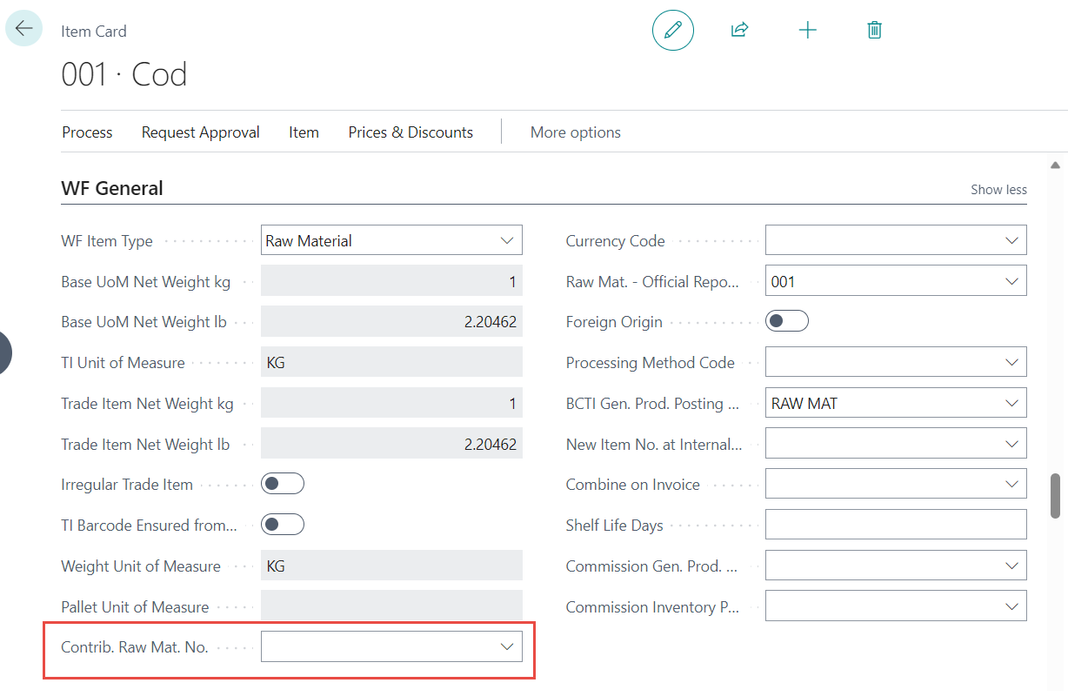Click the scroll up arrow near Show less
Image resolution: width=1068 pixels, height=691 pixels.
(x=1055, y=165)
